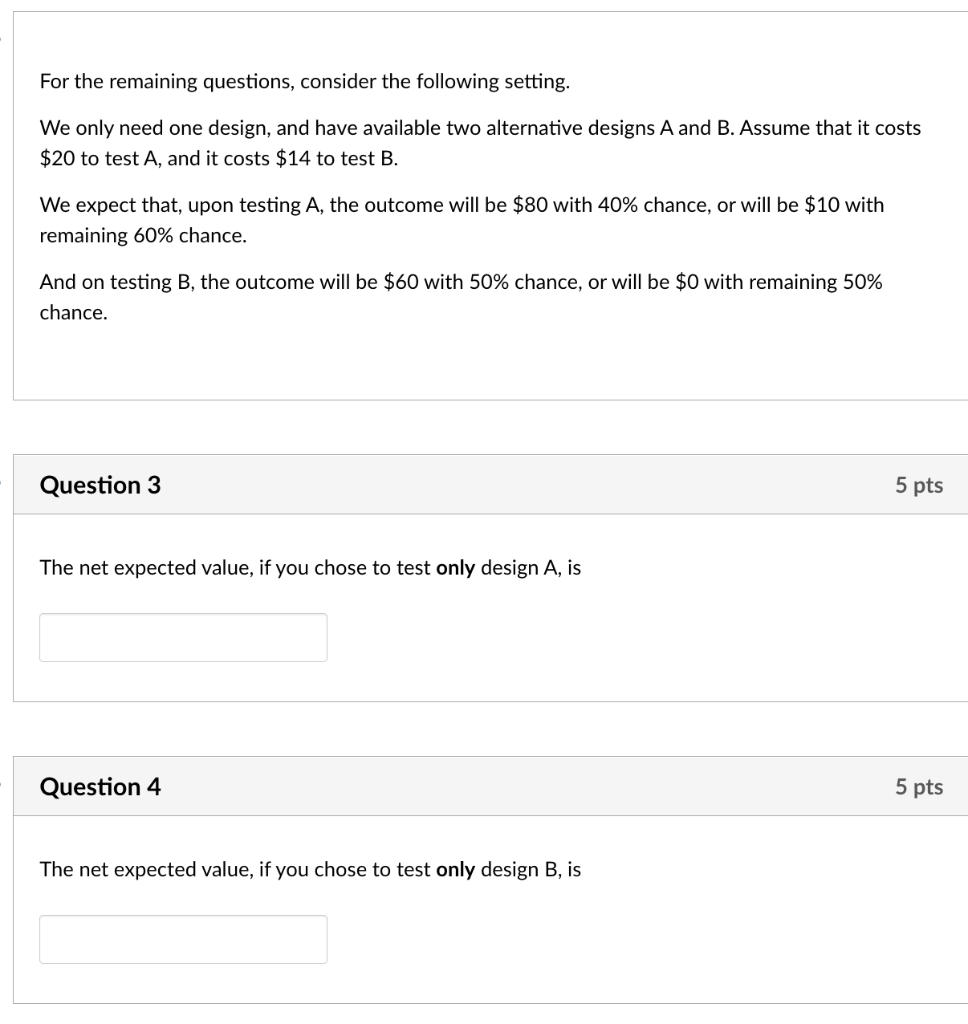Click inside the empty box under design A question

(183, 637)
